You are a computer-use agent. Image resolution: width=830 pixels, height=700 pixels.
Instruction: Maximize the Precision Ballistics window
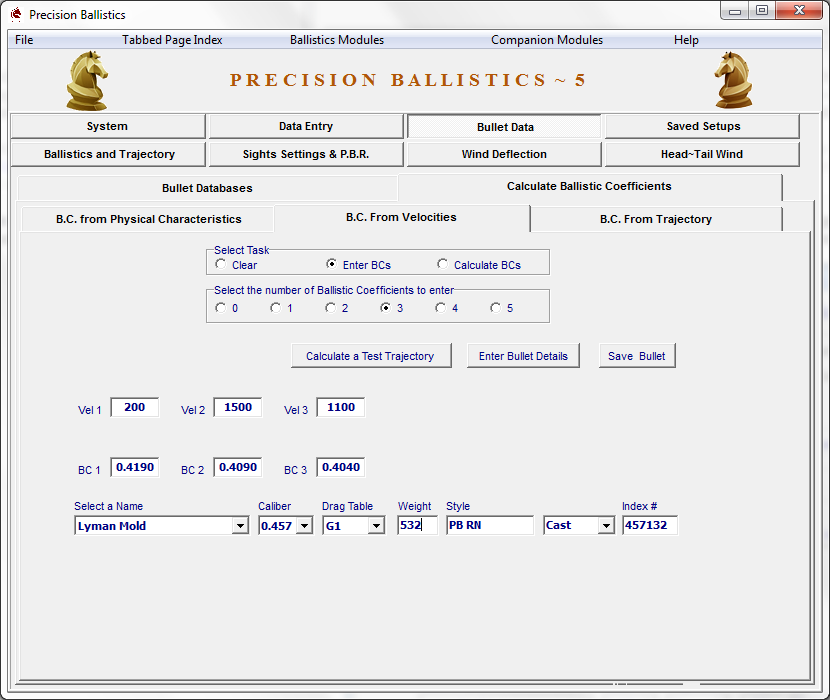(x=762, y=11)
